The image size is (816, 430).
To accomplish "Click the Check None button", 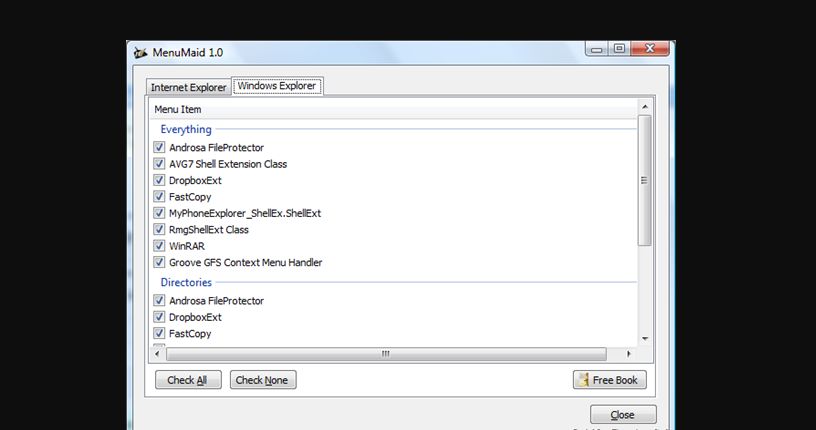I will click(x=263, y=380).
